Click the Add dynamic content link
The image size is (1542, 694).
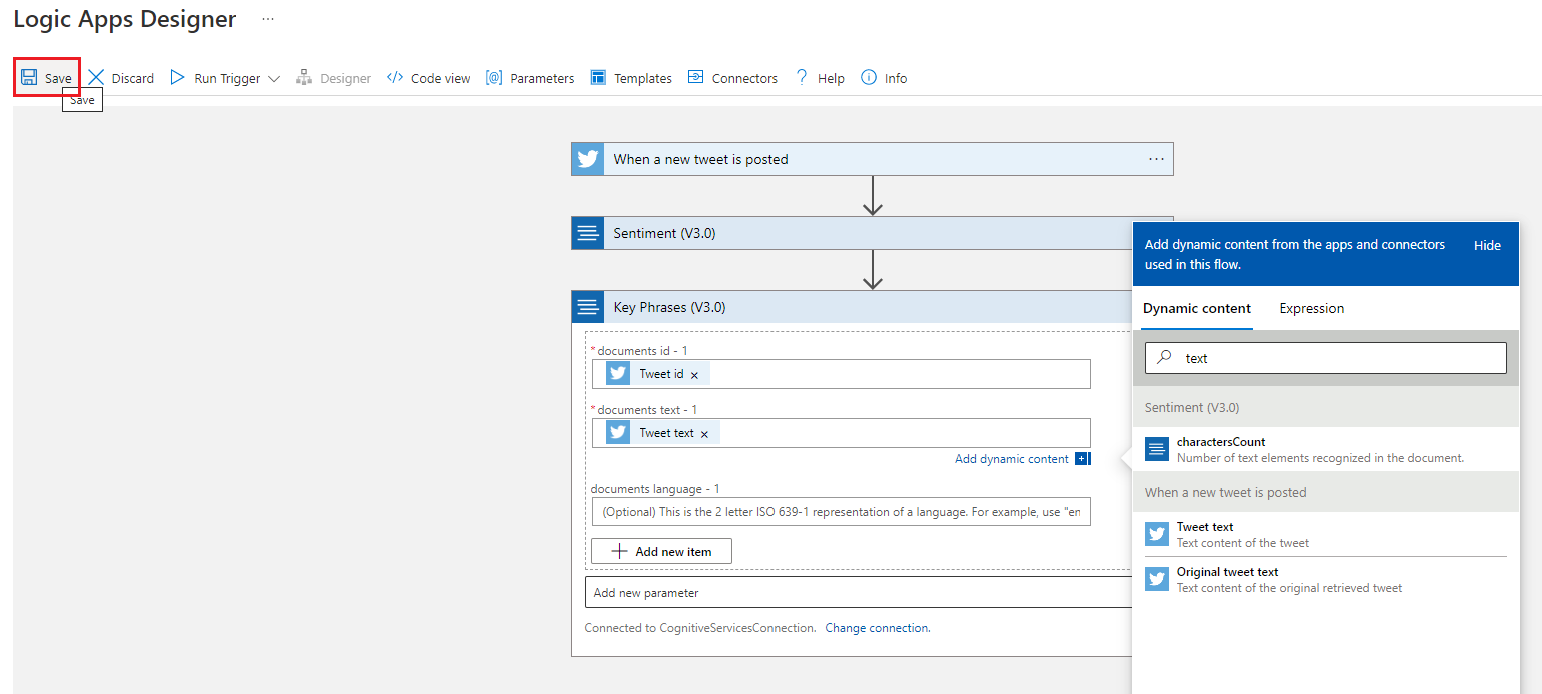(1012, 459)
